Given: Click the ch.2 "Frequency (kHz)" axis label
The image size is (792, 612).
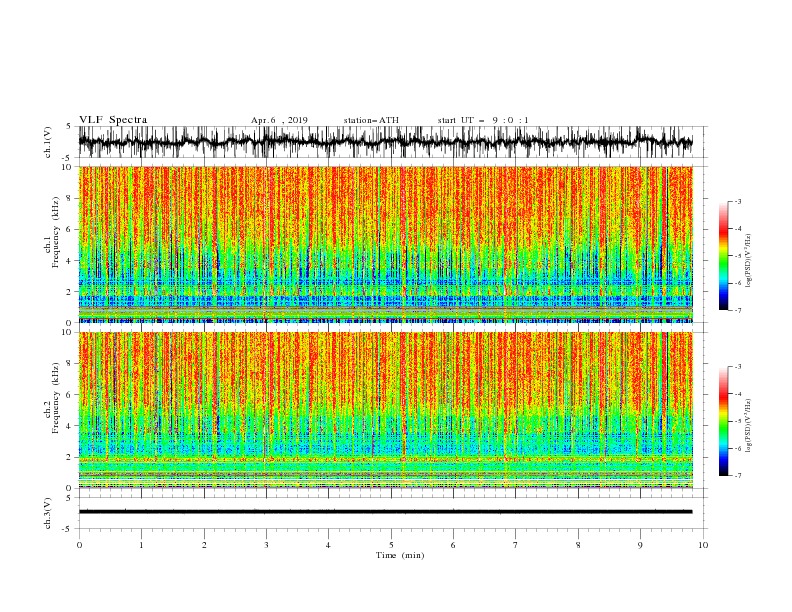Looking at the screenshot, I should point(56,398).
